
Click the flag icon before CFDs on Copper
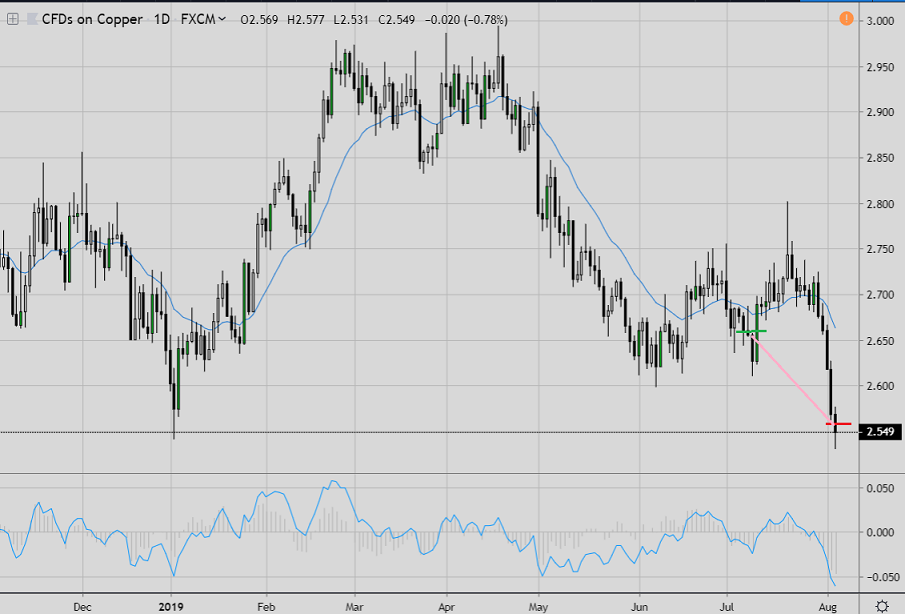coord(32,20)
